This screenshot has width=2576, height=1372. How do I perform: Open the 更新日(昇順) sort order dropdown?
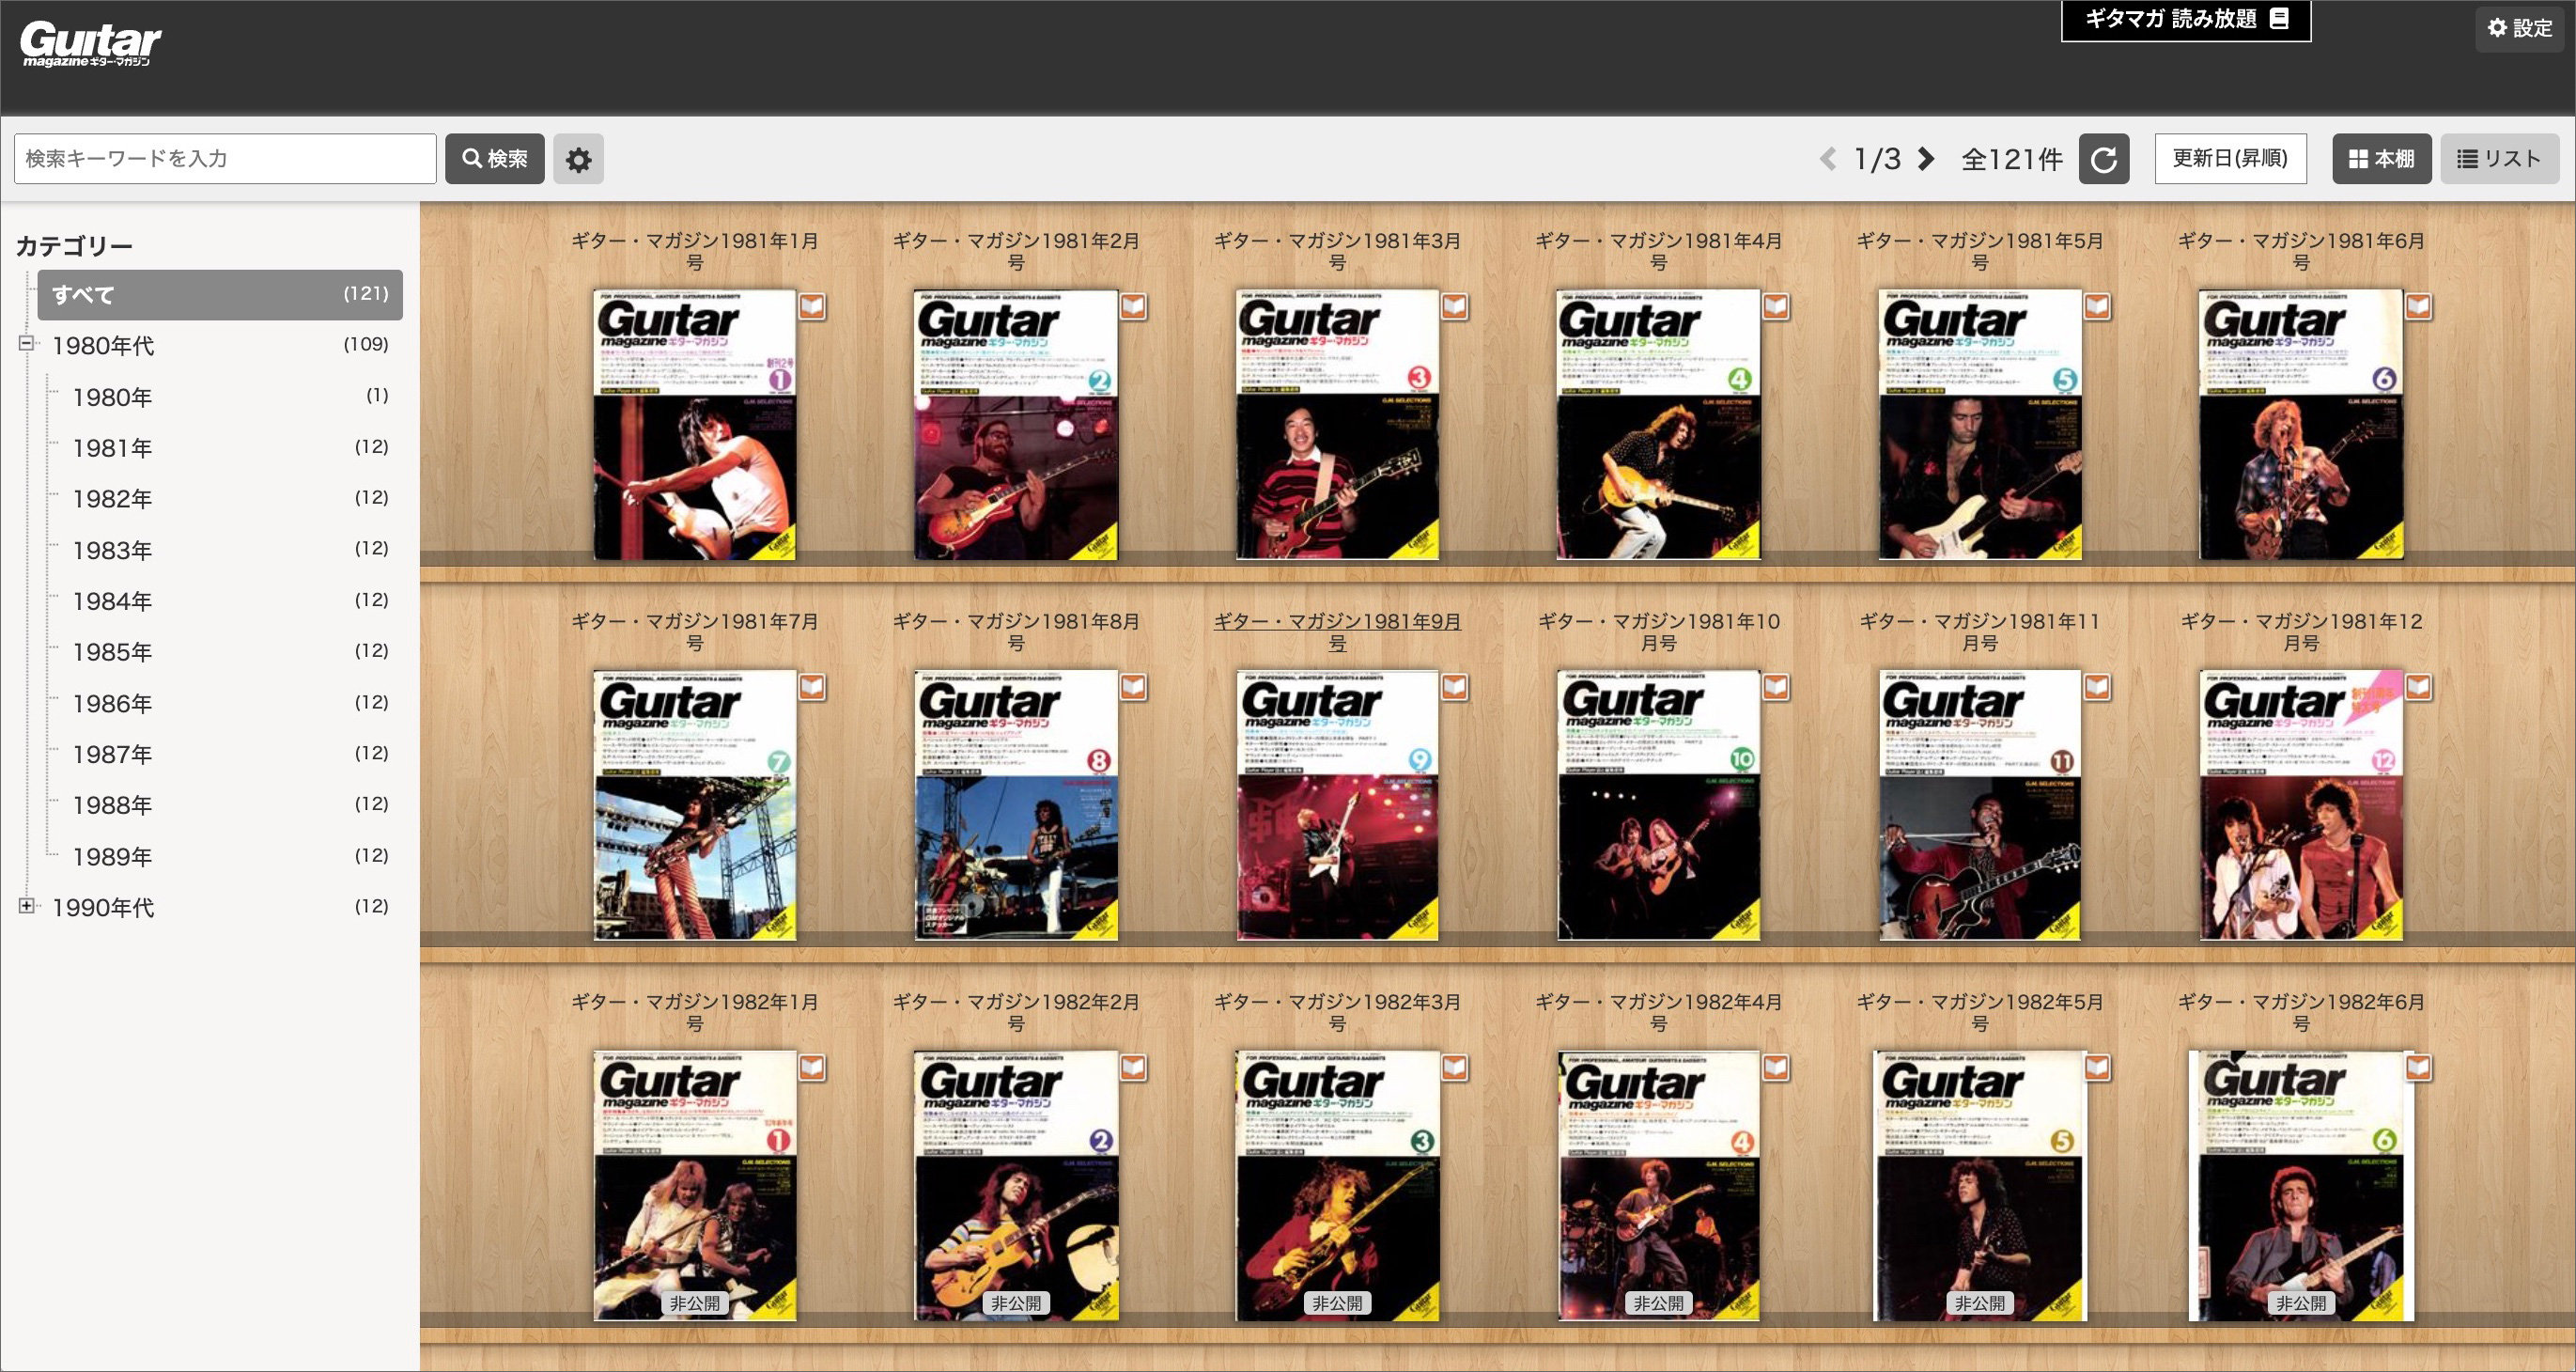[2230, 159]
